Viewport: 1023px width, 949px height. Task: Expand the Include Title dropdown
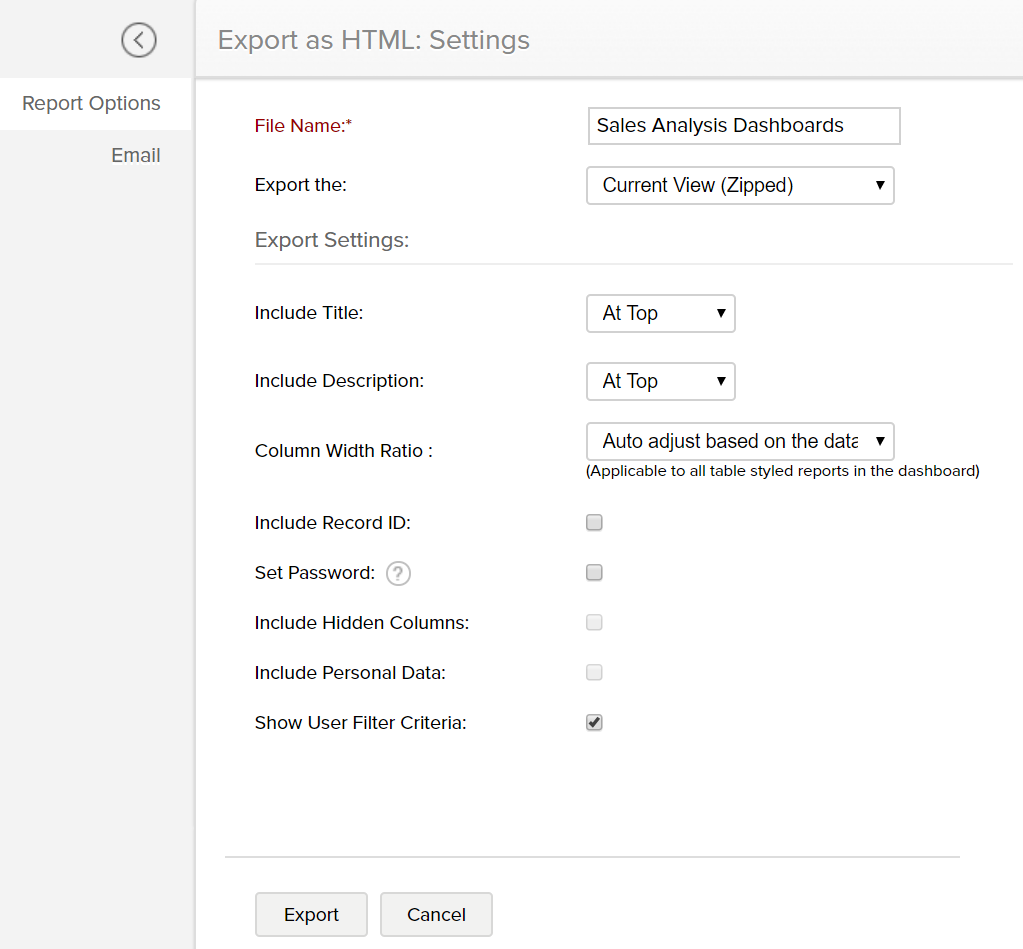pos(660,314)
